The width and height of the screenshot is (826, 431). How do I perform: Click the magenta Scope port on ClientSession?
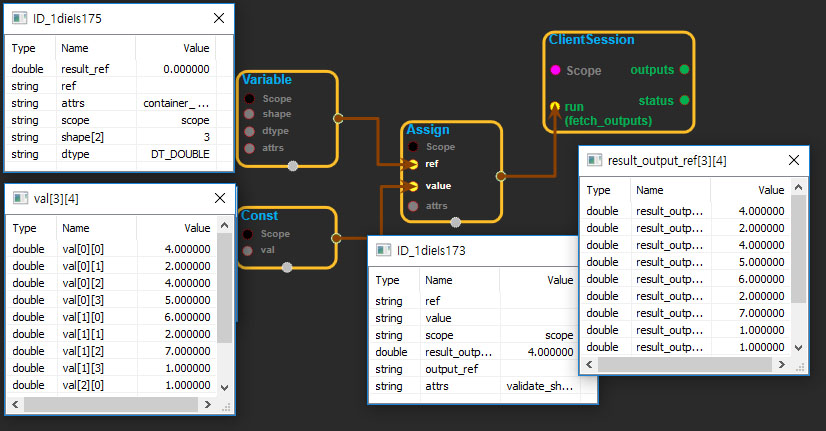tap(555, 71)
